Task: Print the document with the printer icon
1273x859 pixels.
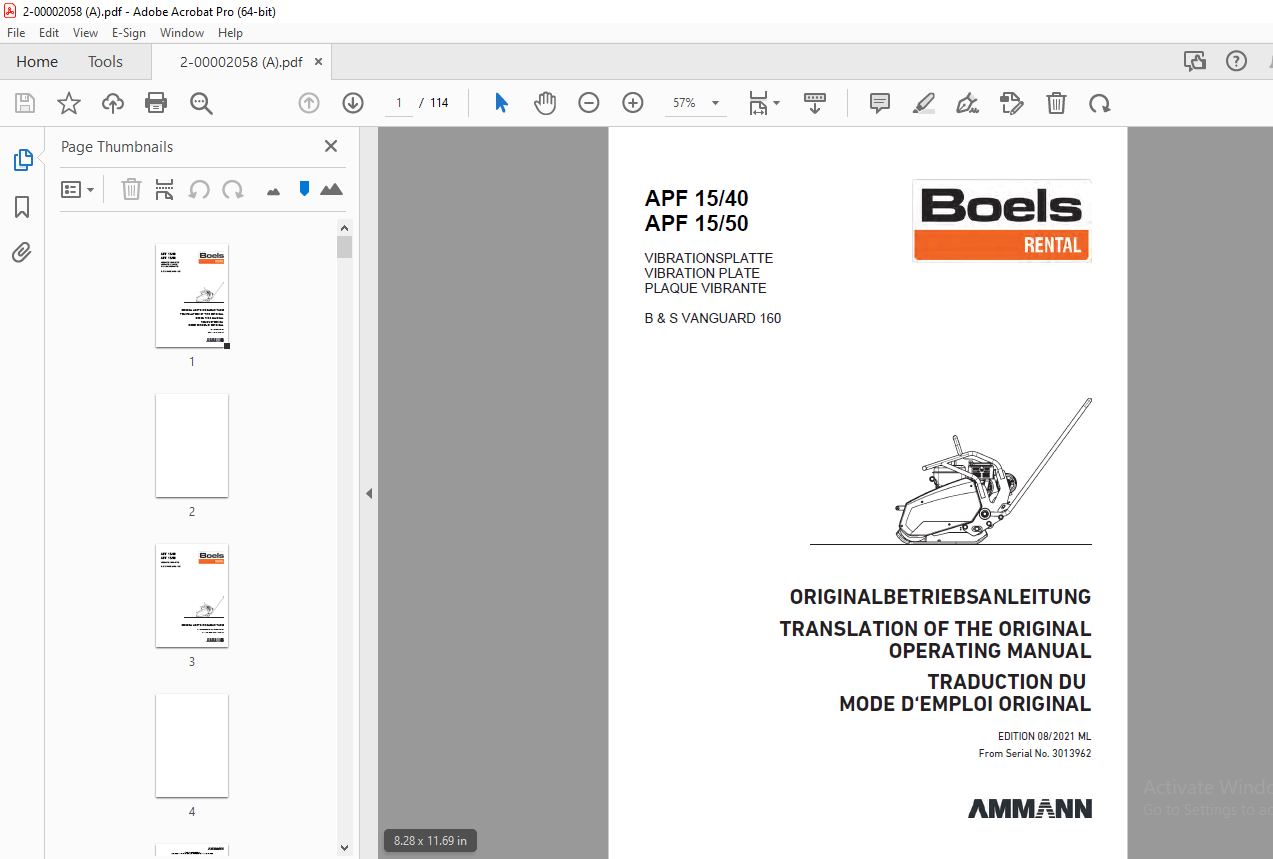Action: click(x=156, y=103)
